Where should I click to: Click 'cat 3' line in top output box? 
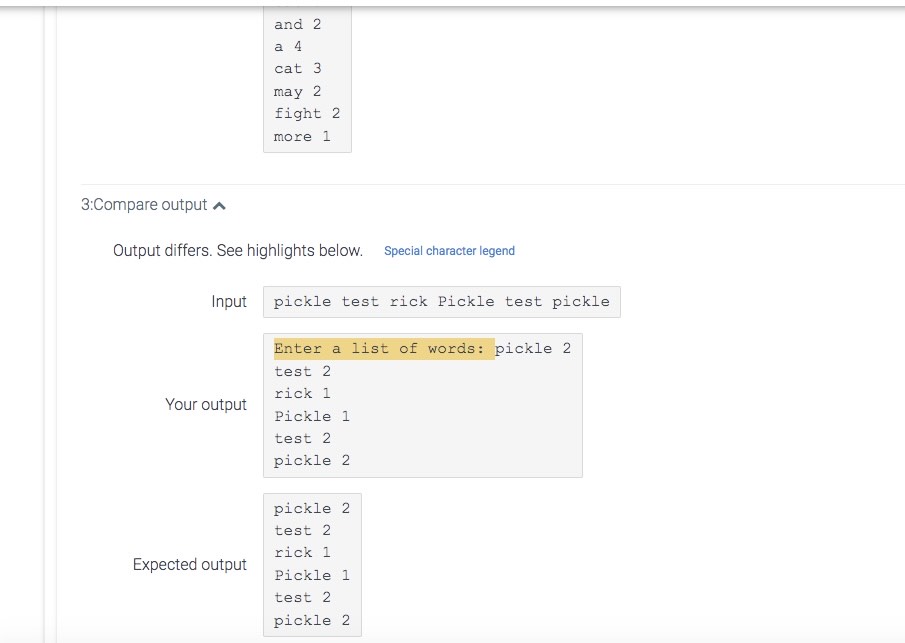(298, 69)
